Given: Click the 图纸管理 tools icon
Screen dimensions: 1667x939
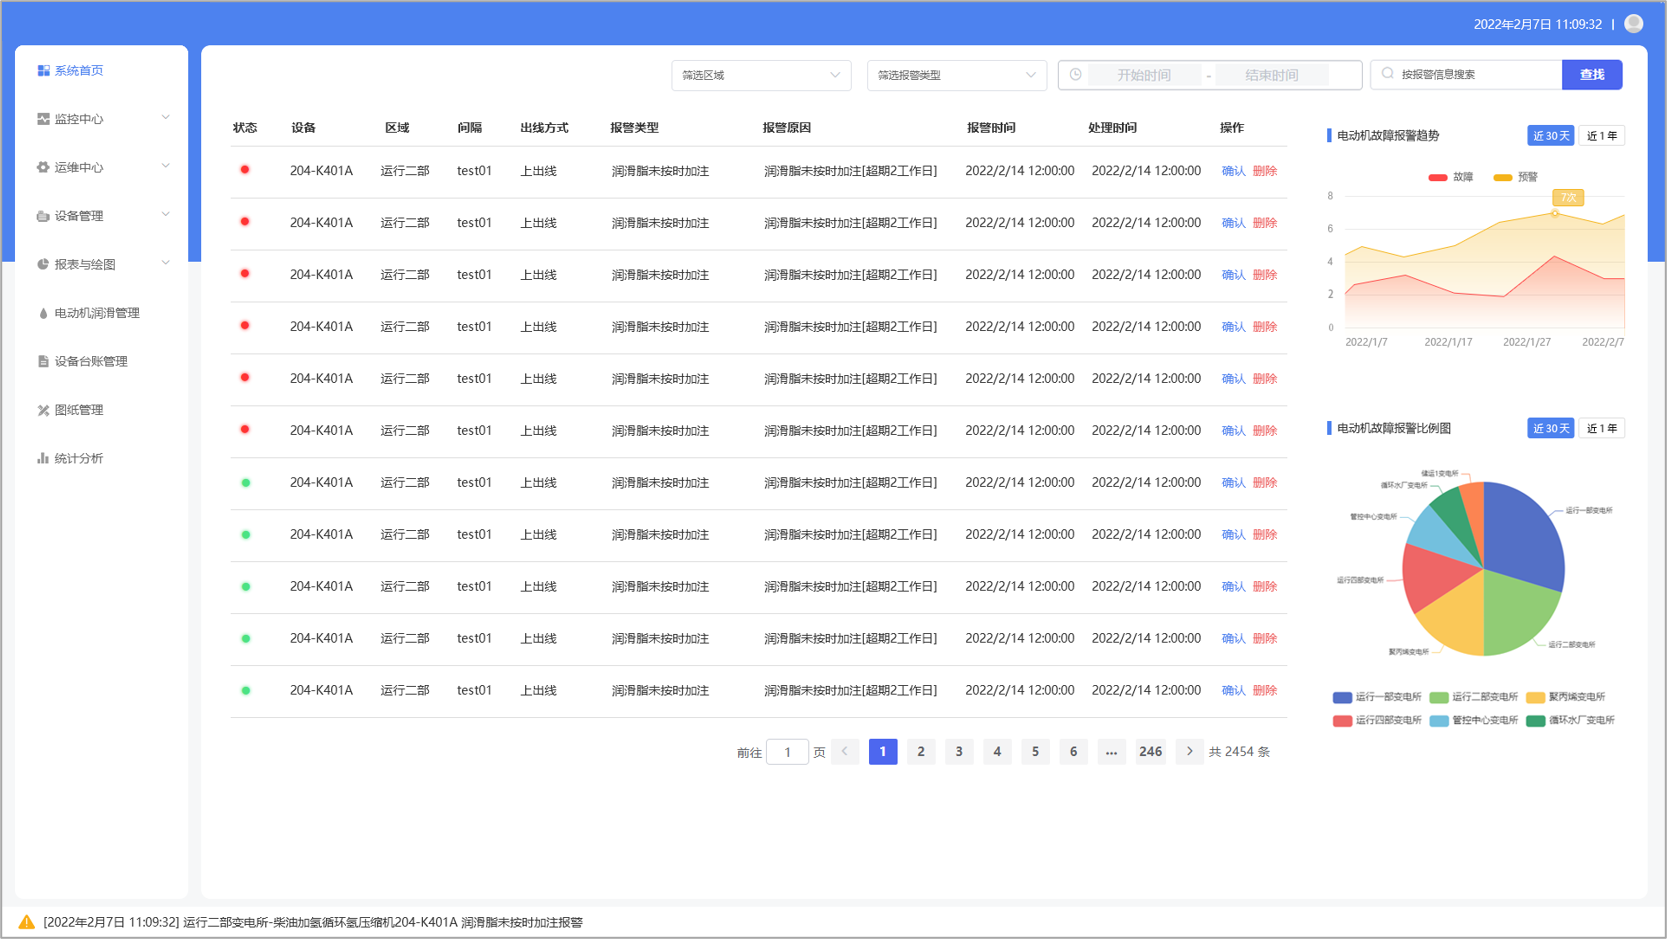Looking at the screenshot, I should [43, 410].
